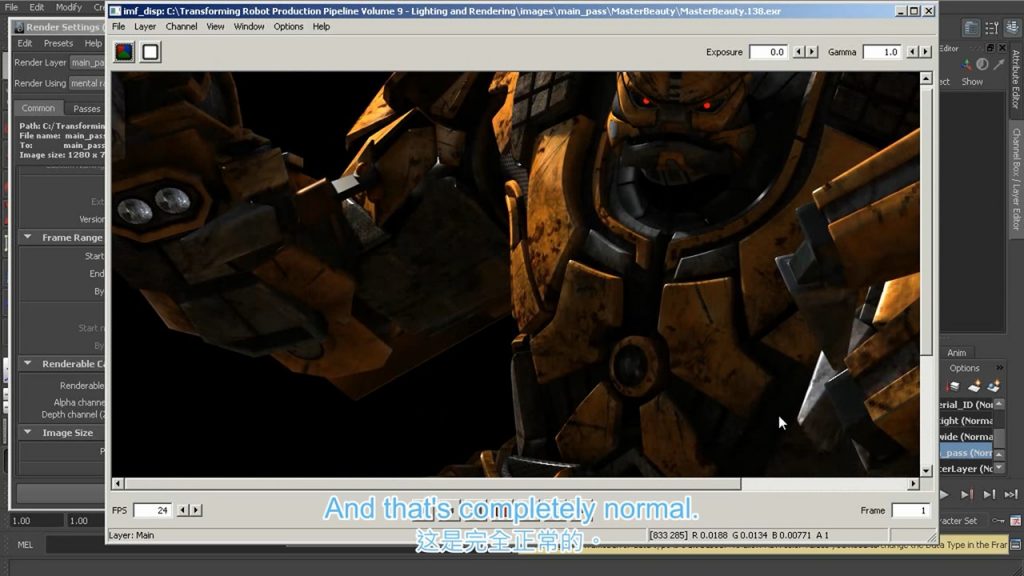Click the horizontal scrollbar right arrow
This screenshot has width=1024, height=576.
click(913, 484)
